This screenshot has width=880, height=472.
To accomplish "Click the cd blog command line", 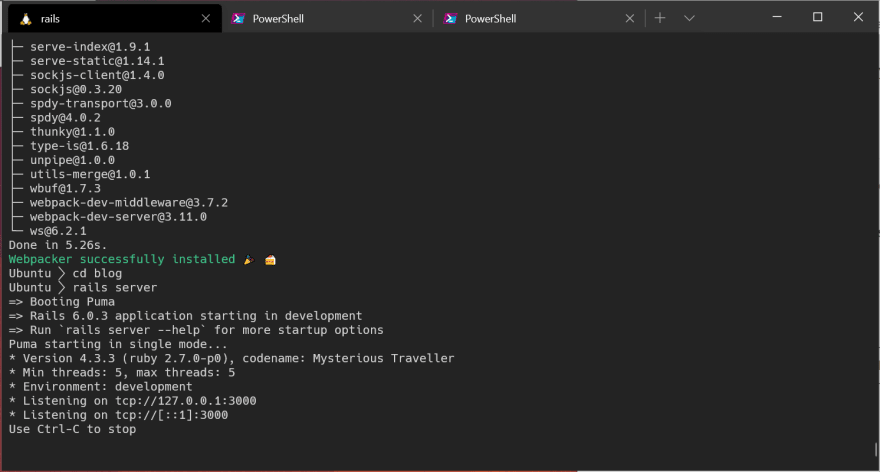I will coord(65,273).
